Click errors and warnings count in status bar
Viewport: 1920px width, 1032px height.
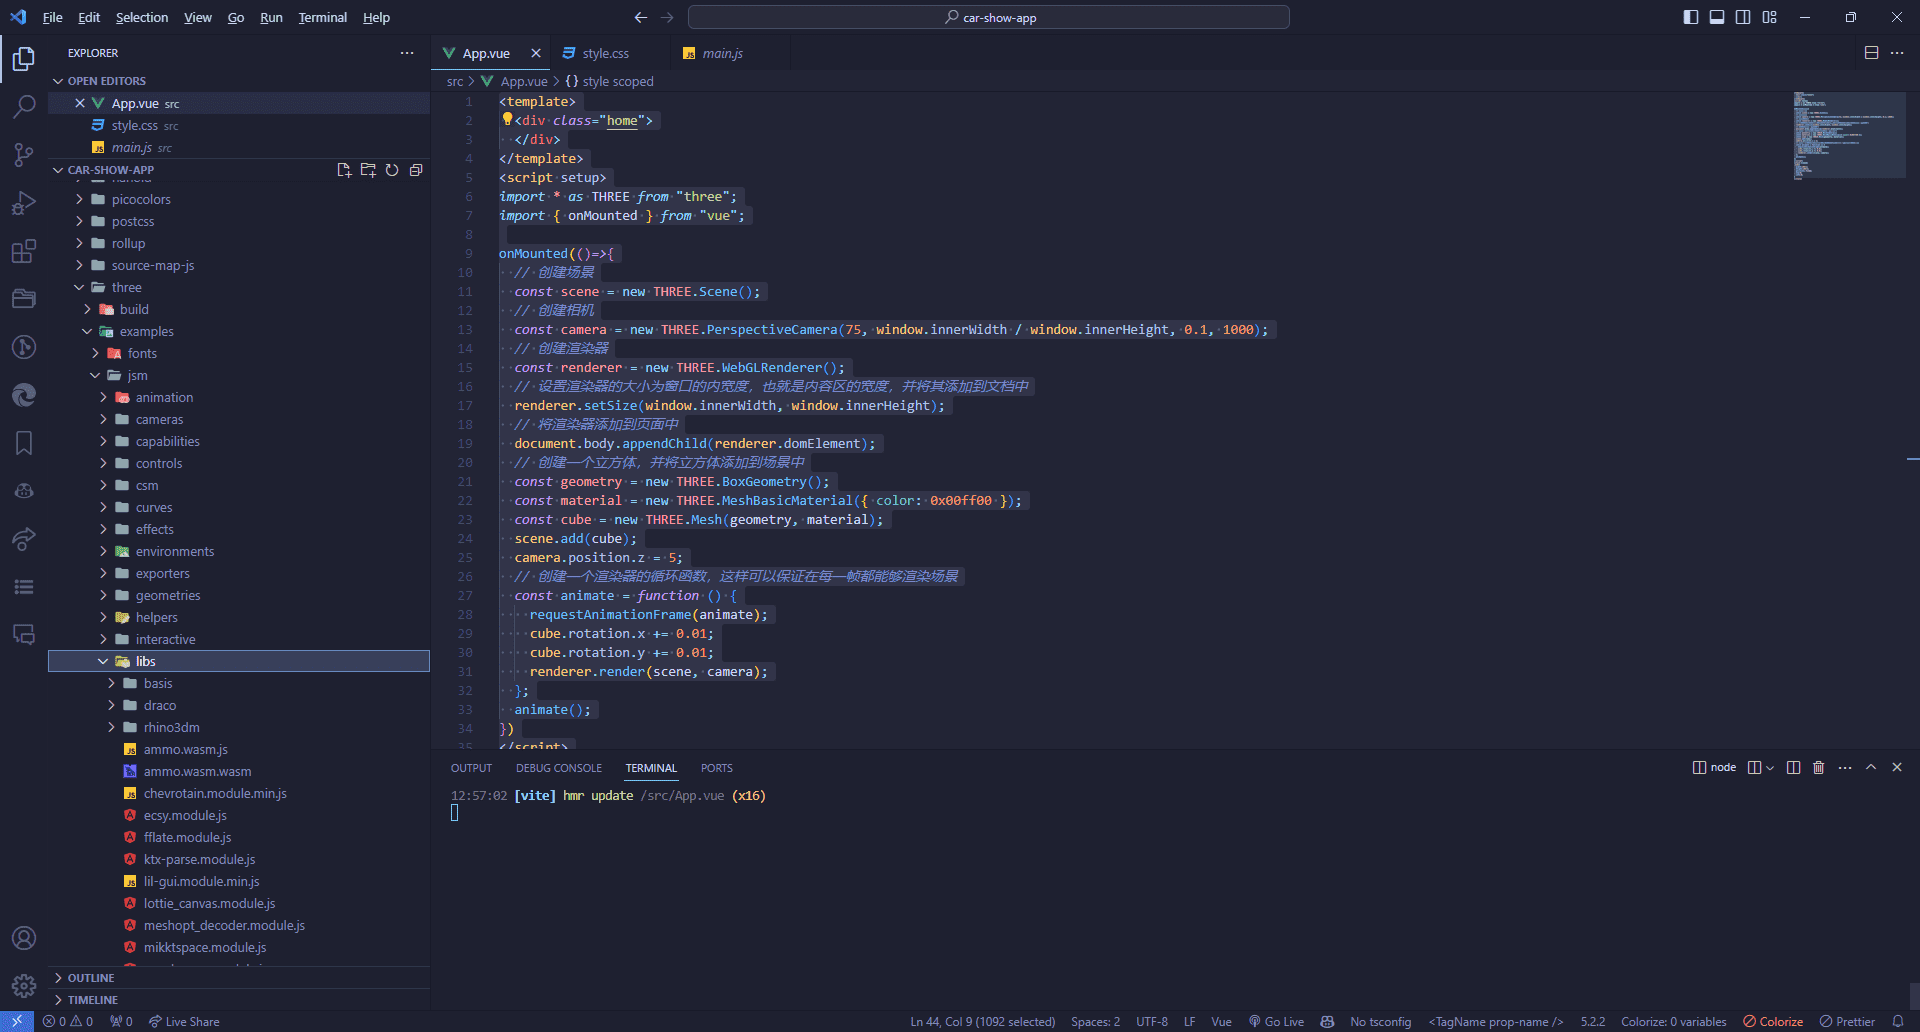68,1021
